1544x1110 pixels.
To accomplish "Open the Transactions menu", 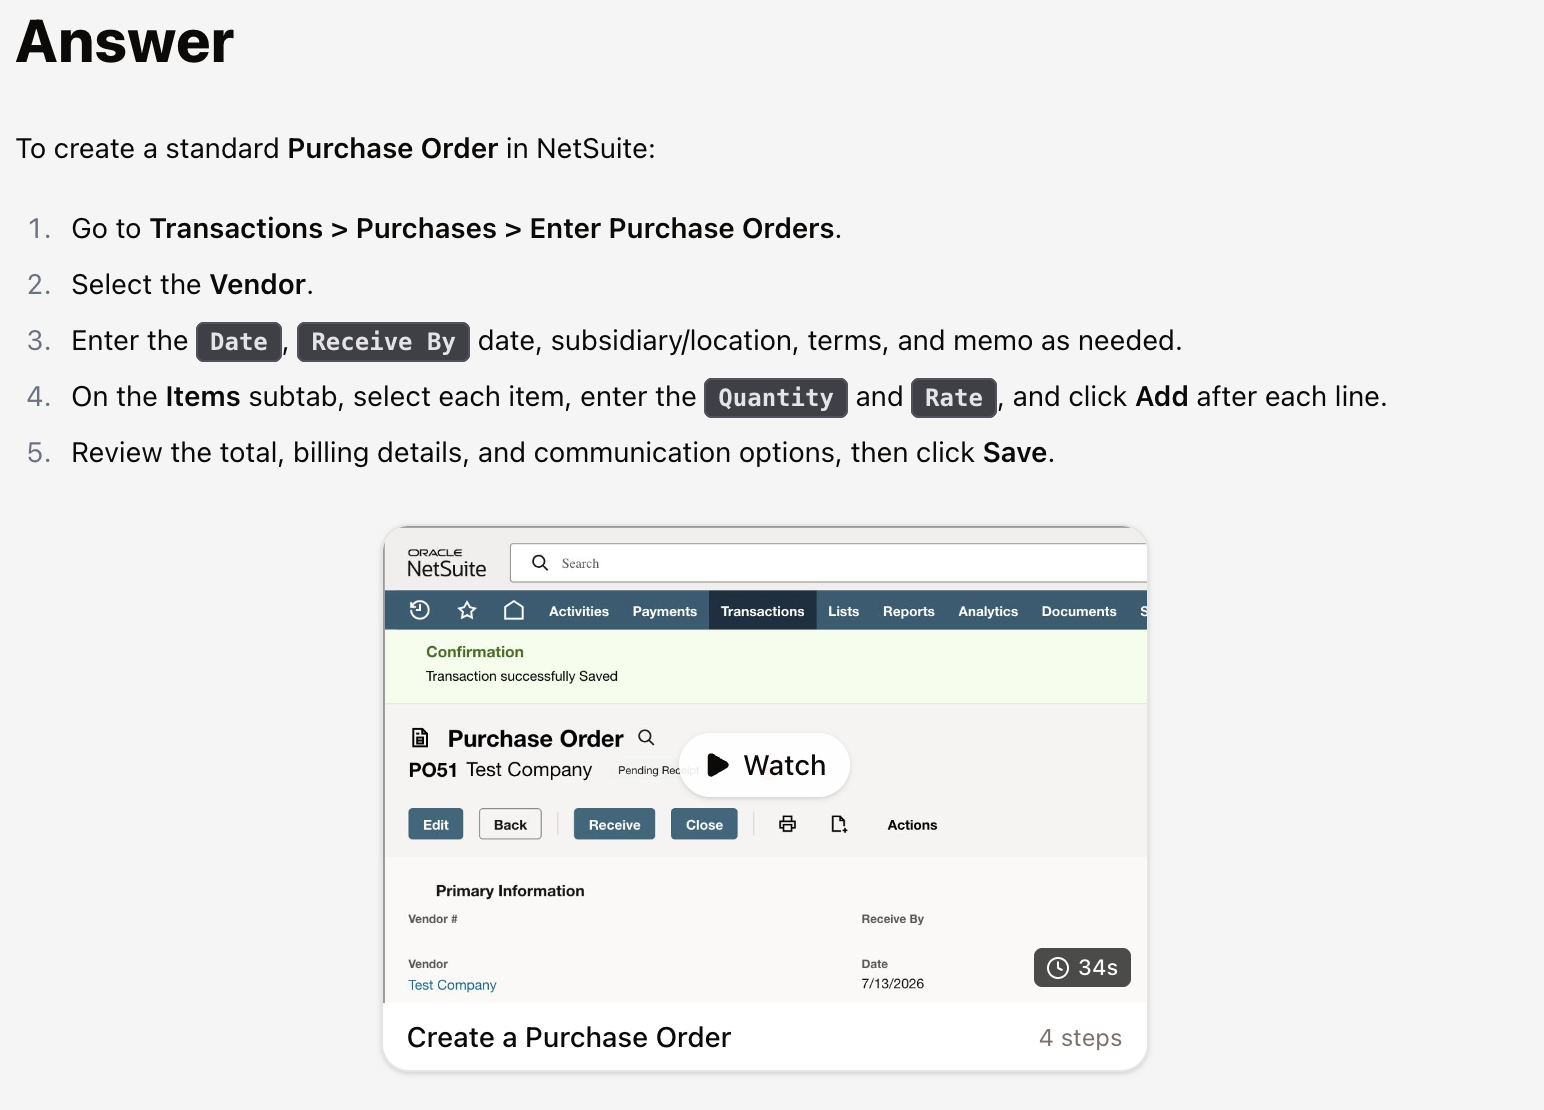I will (x=763, y=611).
